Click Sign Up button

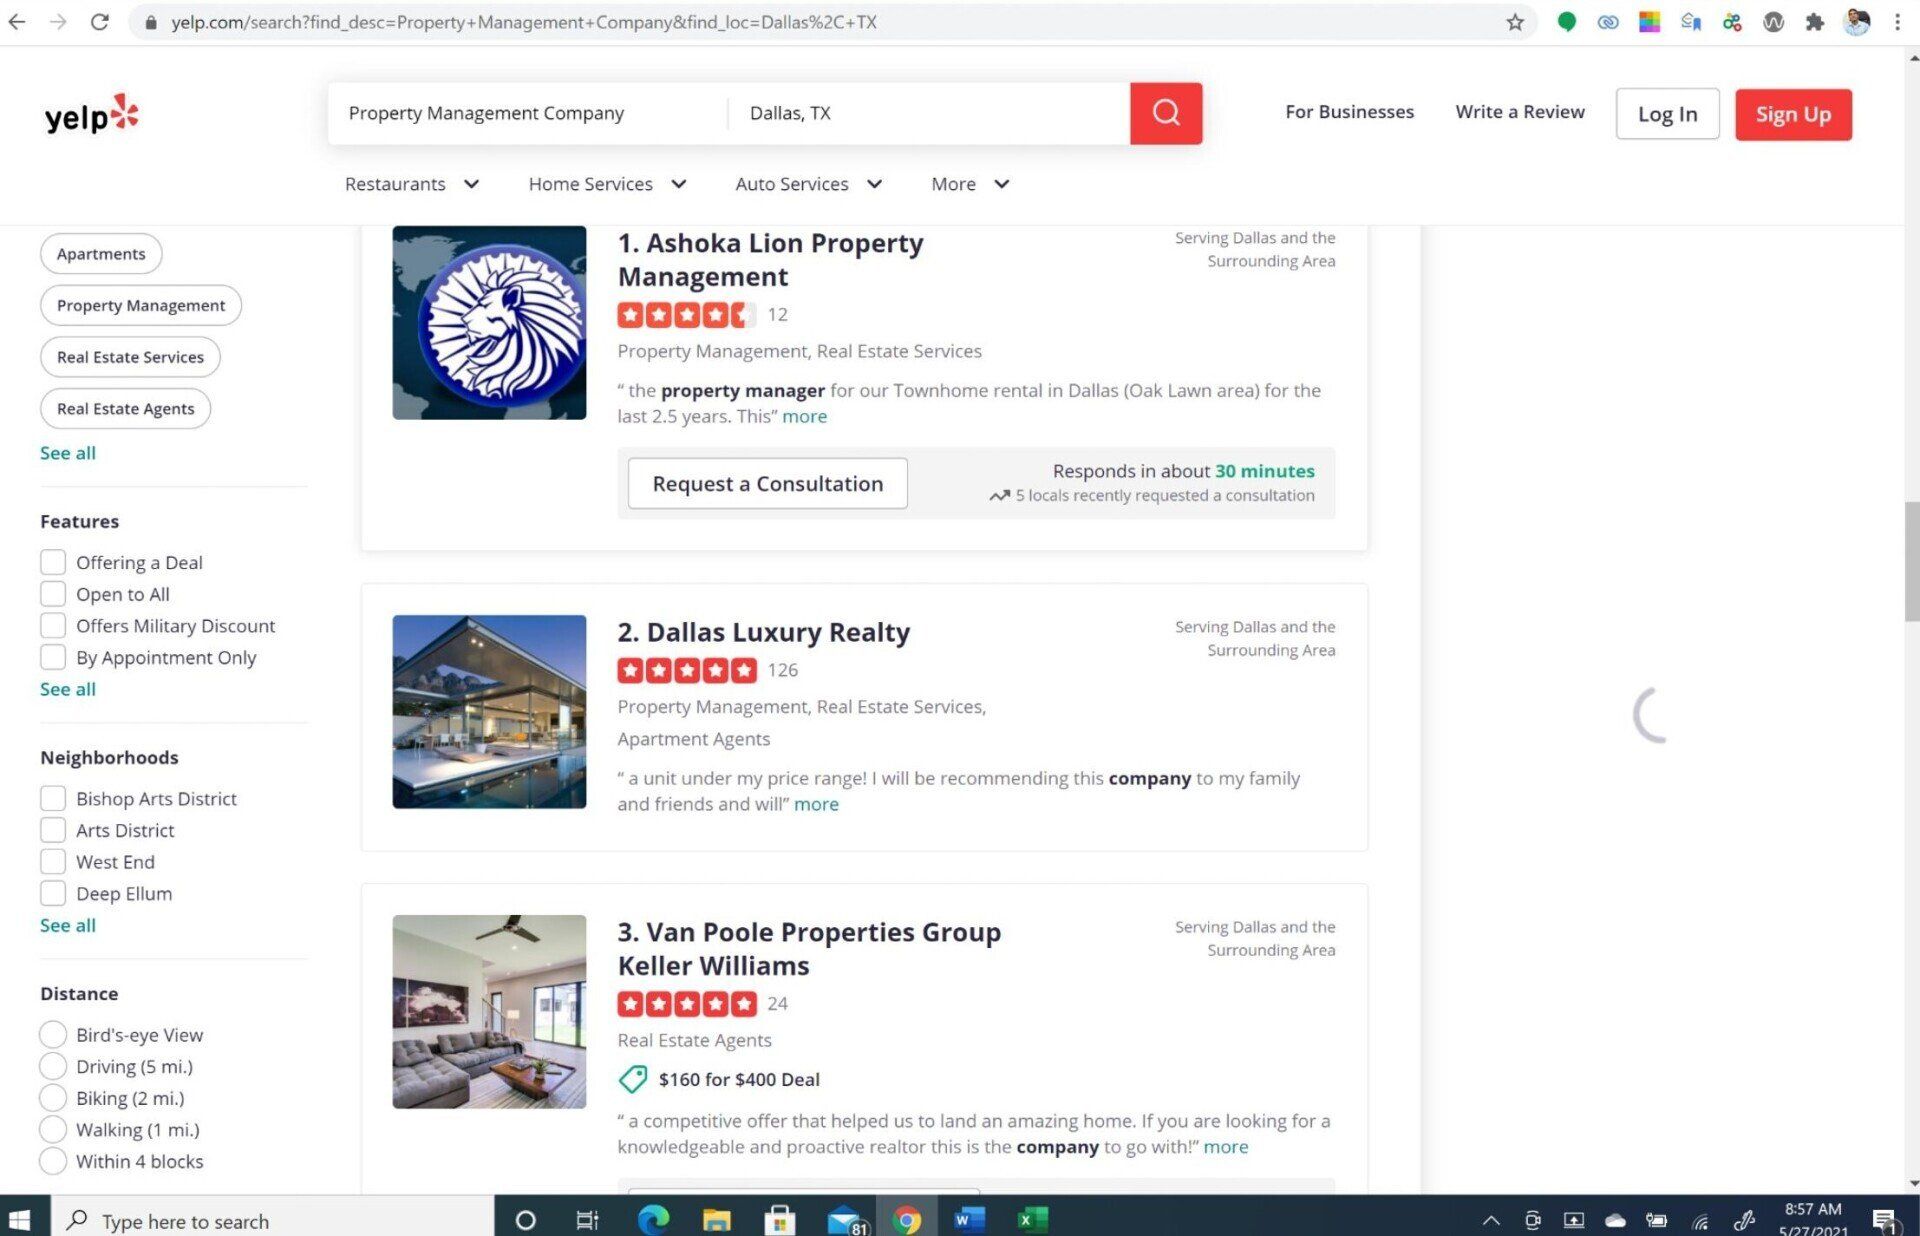tap(1793, 114)
